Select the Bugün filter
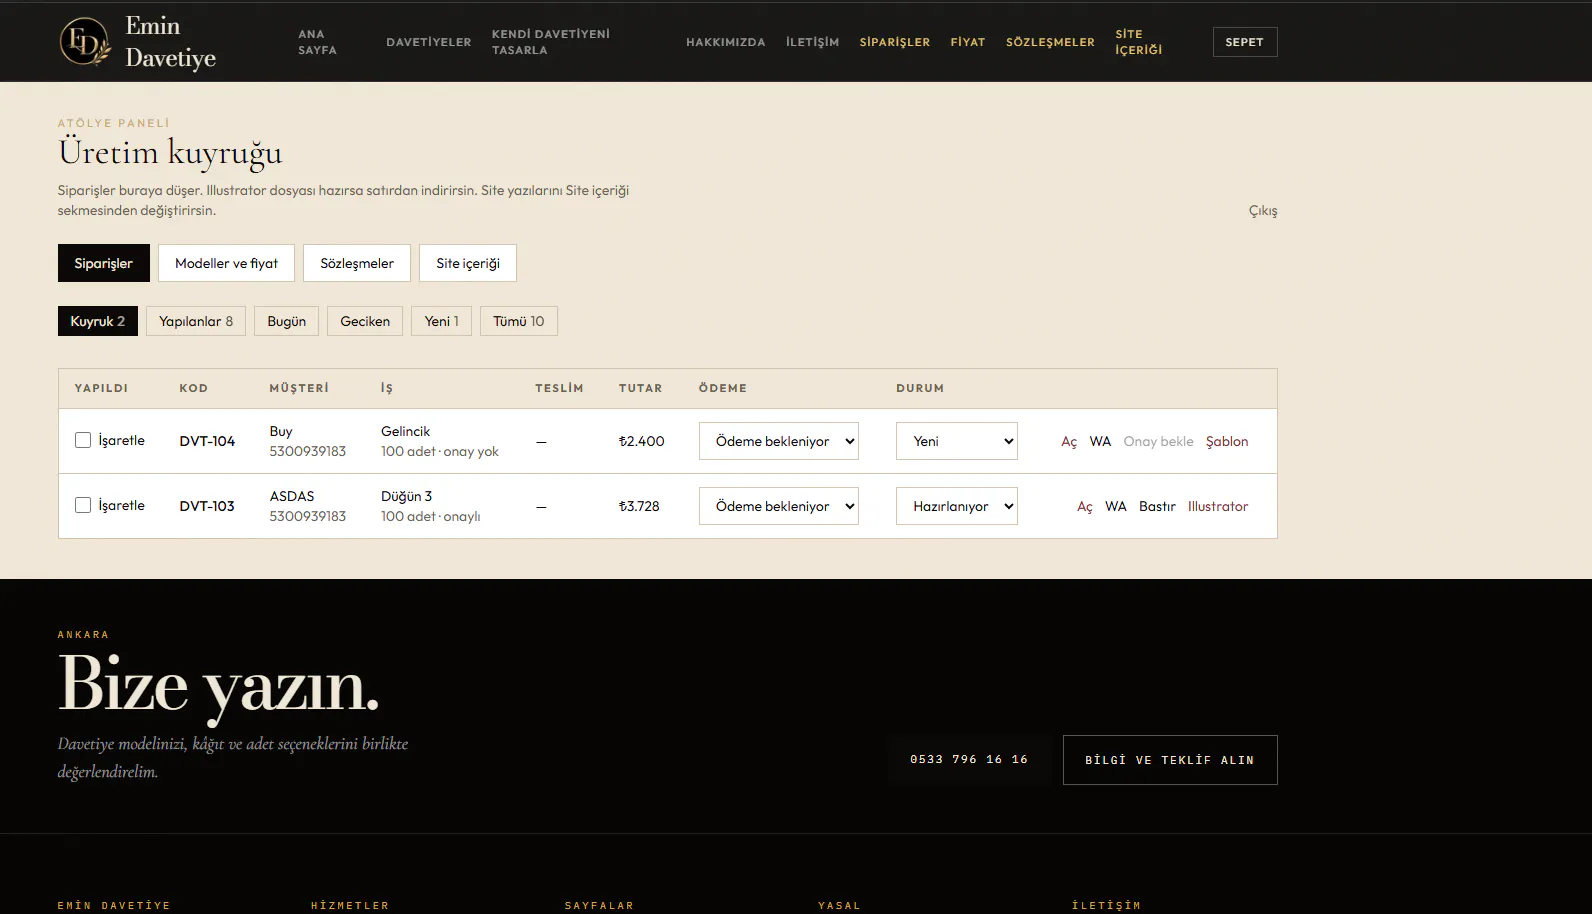Screen dimensions: 1592x914 pyautogui.click(x=287, y=321)
